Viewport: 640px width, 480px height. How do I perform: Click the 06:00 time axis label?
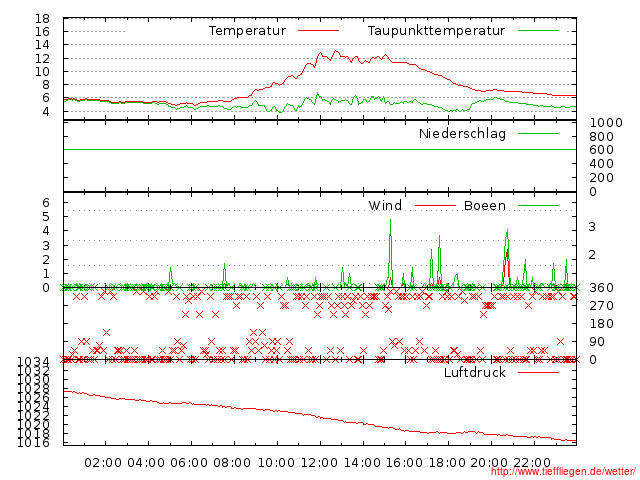point(189,463)
